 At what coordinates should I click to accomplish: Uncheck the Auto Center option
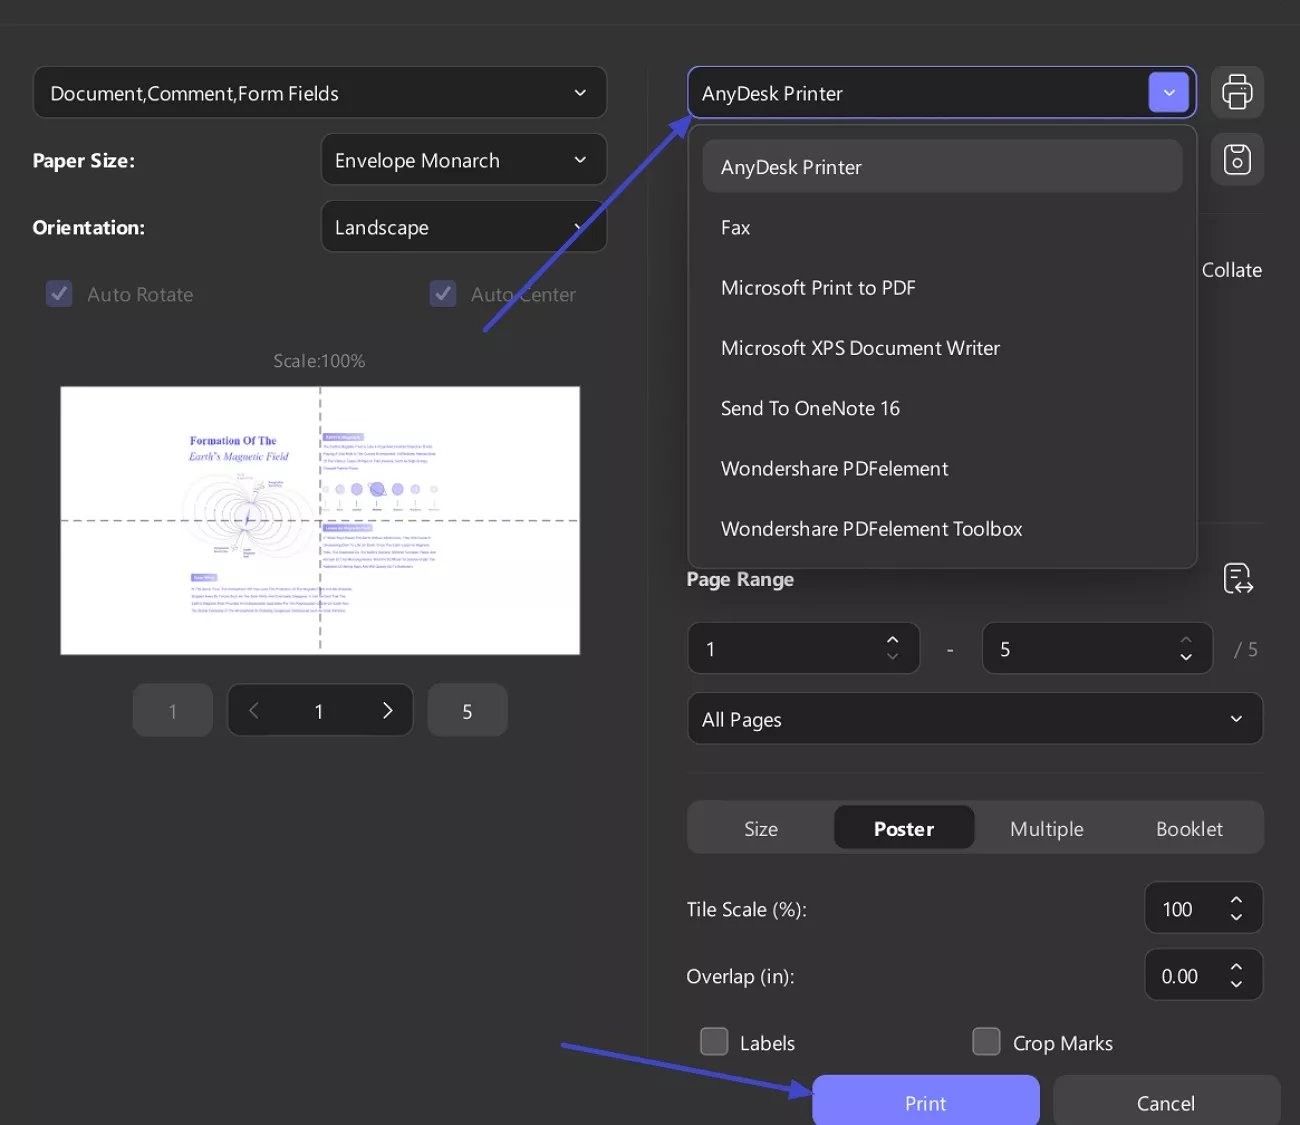pyautogui.click(x=443, y=293)
